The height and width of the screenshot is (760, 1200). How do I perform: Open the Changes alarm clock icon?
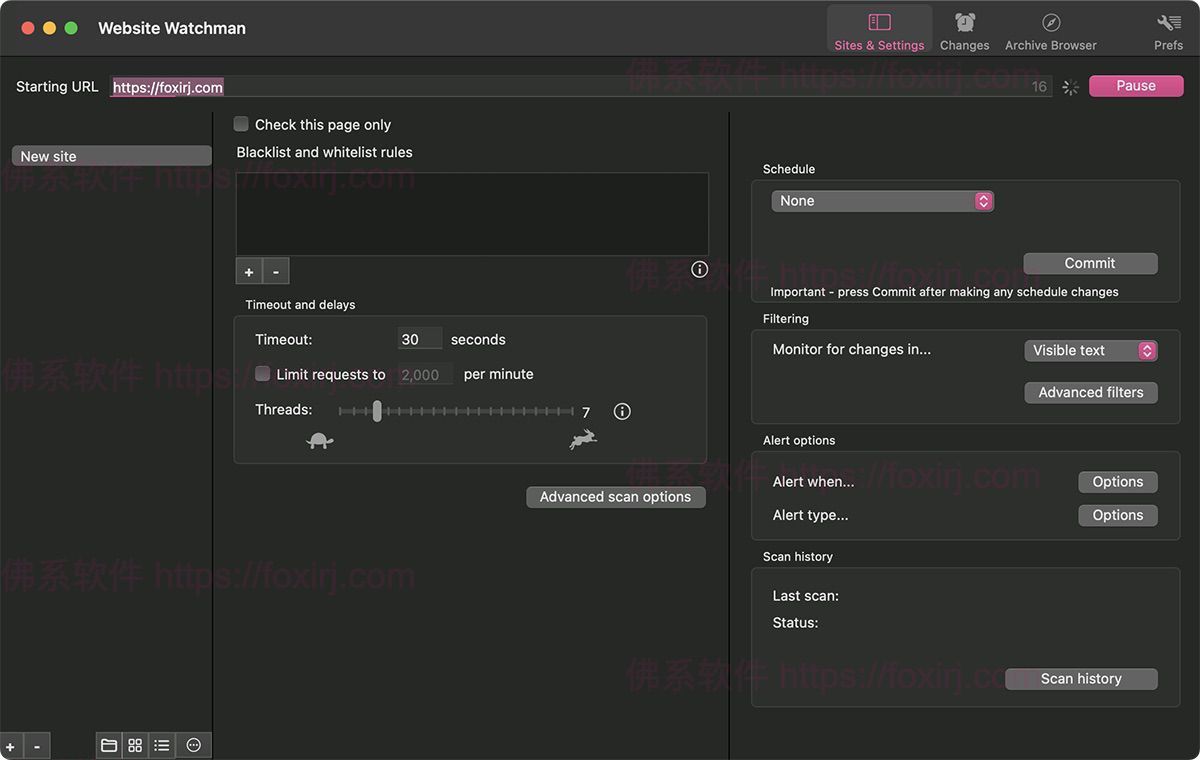pos(964,20)
